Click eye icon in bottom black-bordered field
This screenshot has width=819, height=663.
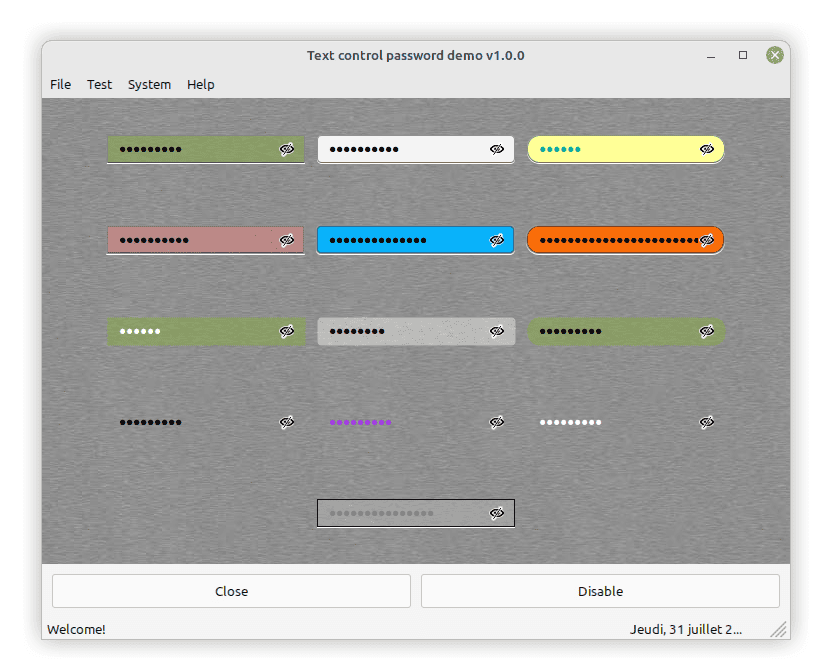[497, 513]
